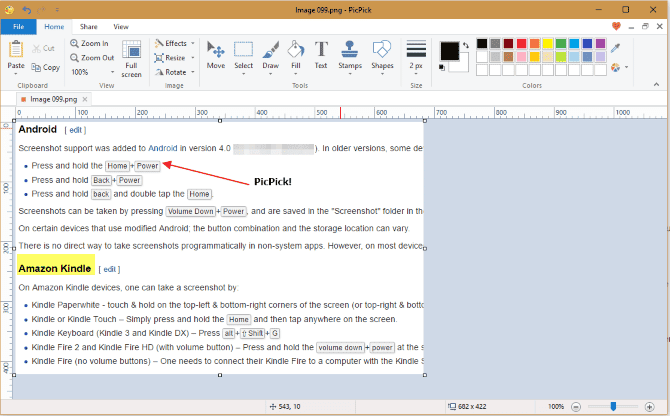Click the zoom in plus button in status bar
The image size is (670, 416).
[649, 407]
